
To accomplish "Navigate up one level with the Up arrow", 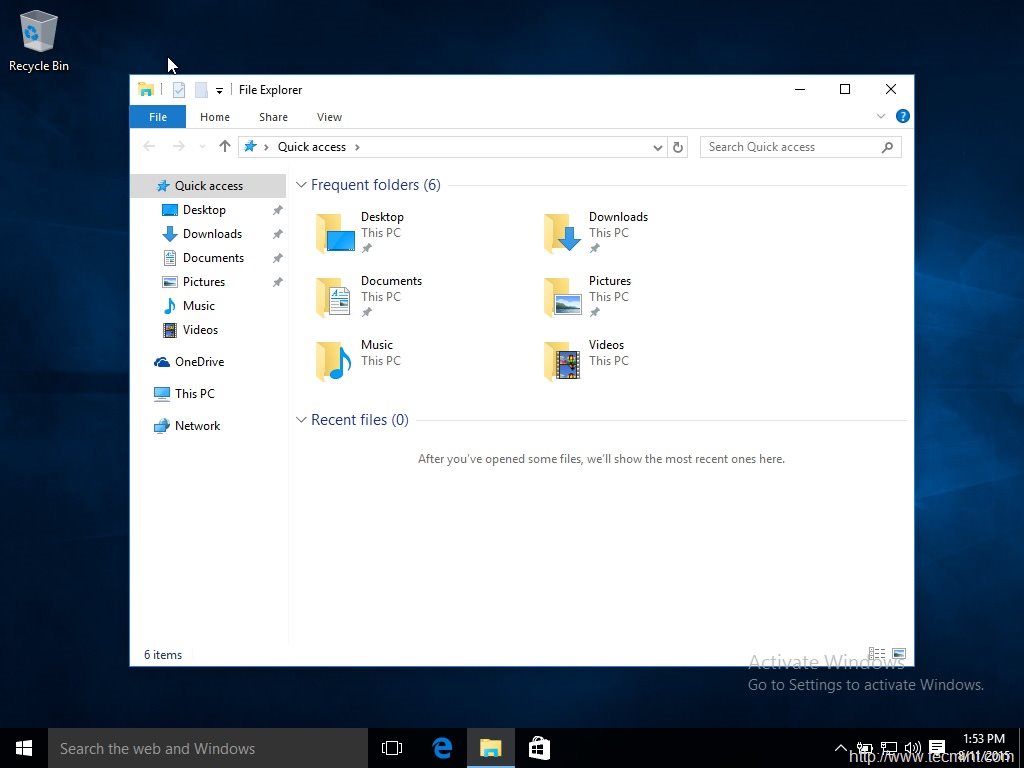I will tap(224, 147).
